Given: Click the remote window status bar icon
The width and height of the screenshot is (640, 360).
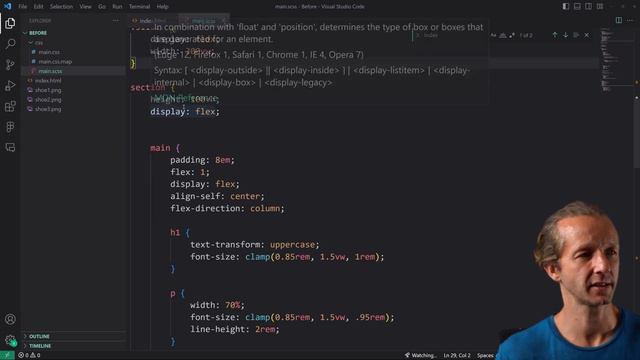Looking at the screenshot, I should point(7,355).
